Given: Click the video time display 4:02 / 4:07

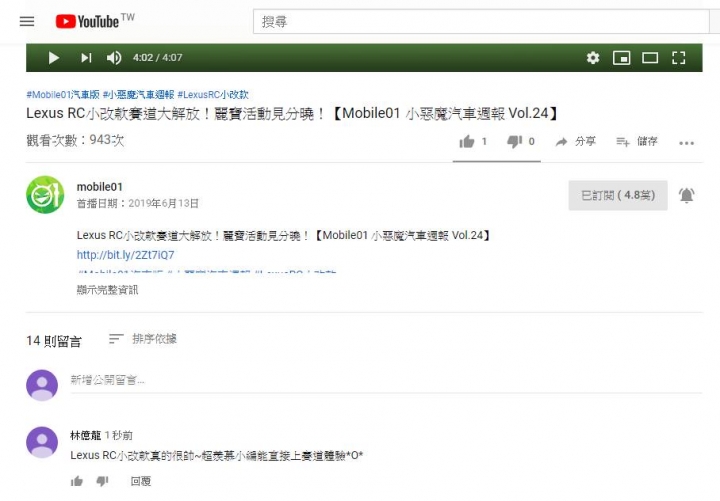Looking at the screenshot, I should [158, 58].
